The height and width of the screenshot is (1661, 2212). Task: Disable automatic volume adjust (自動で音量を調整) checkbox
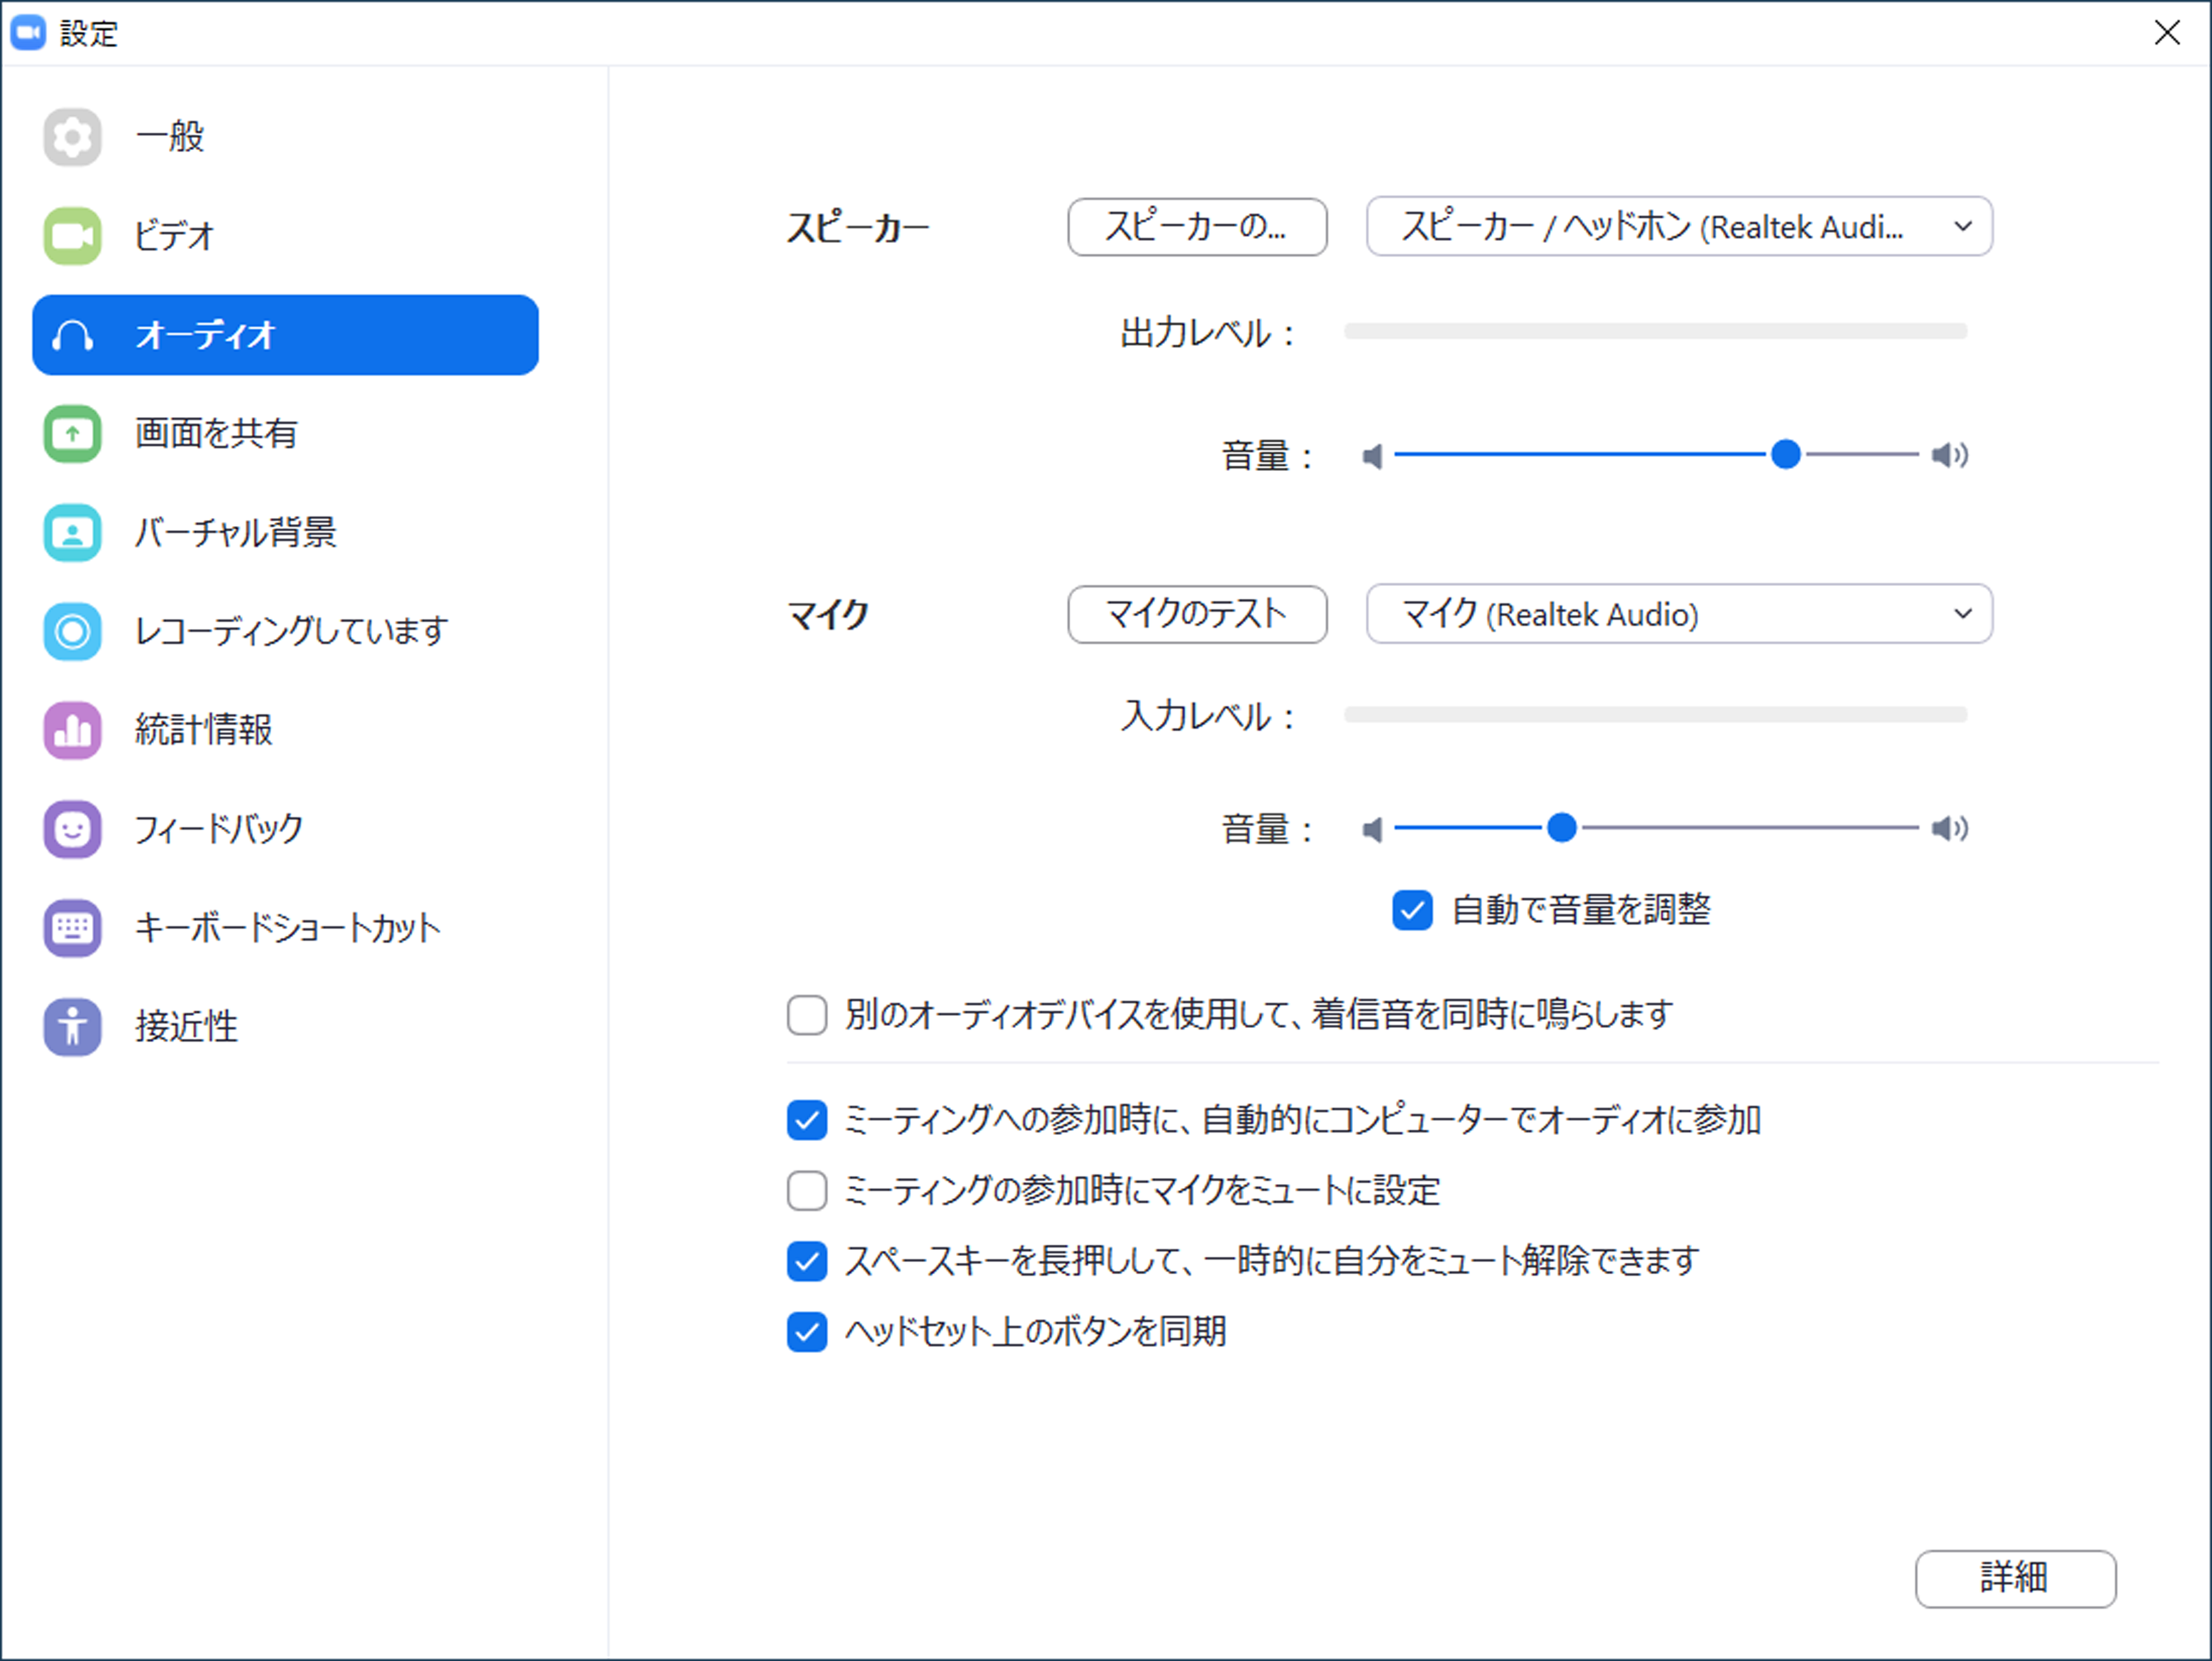pyautogui.click(x=1412, y=910)
